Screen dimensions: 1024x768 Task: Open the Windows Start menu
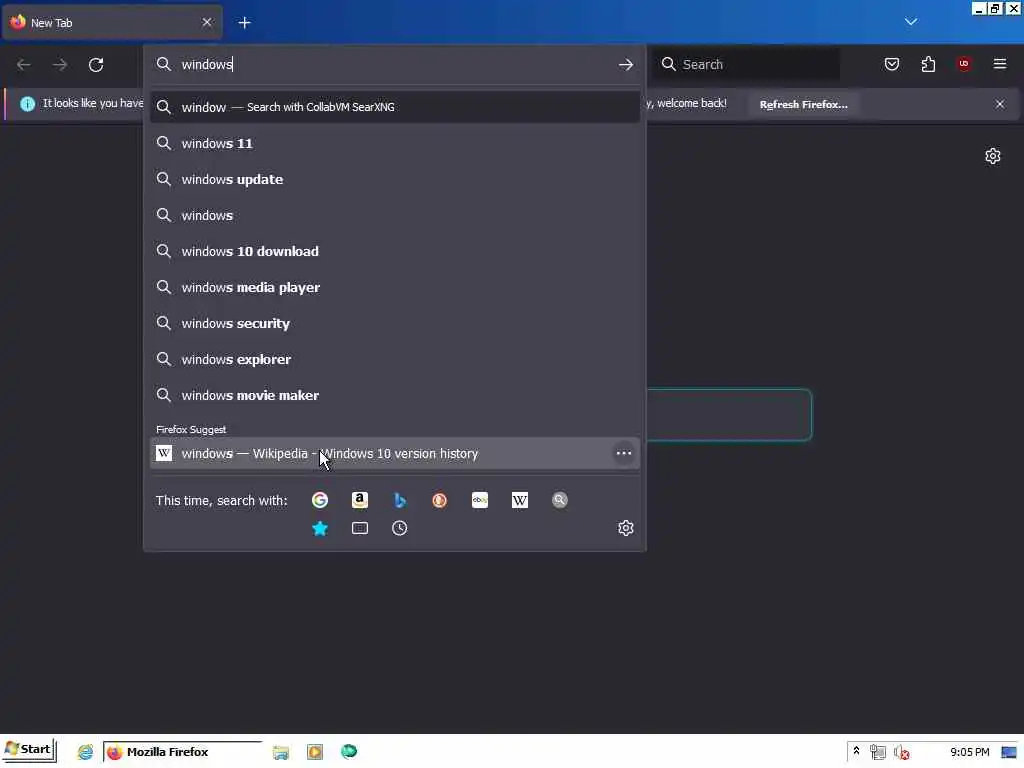click(29, 750)
